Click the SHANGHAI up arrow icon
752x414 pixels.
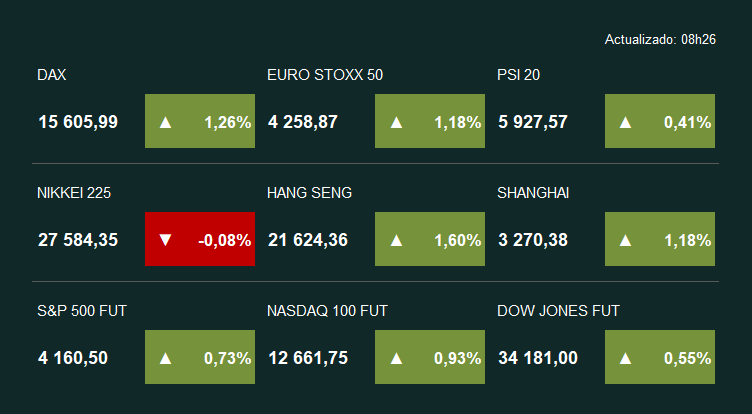(x=626, y=240)
